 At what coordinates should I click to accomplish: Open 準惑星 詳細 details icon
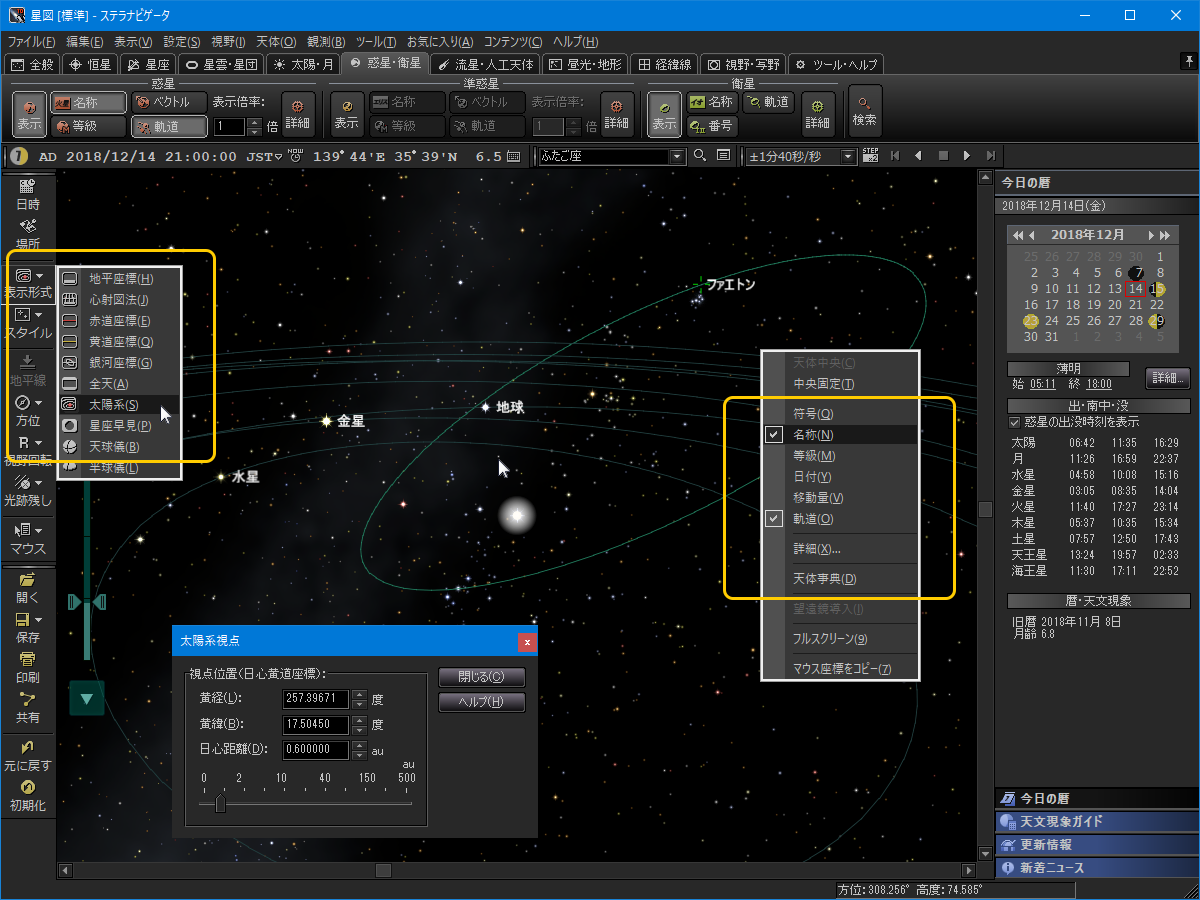click(616, 113)
